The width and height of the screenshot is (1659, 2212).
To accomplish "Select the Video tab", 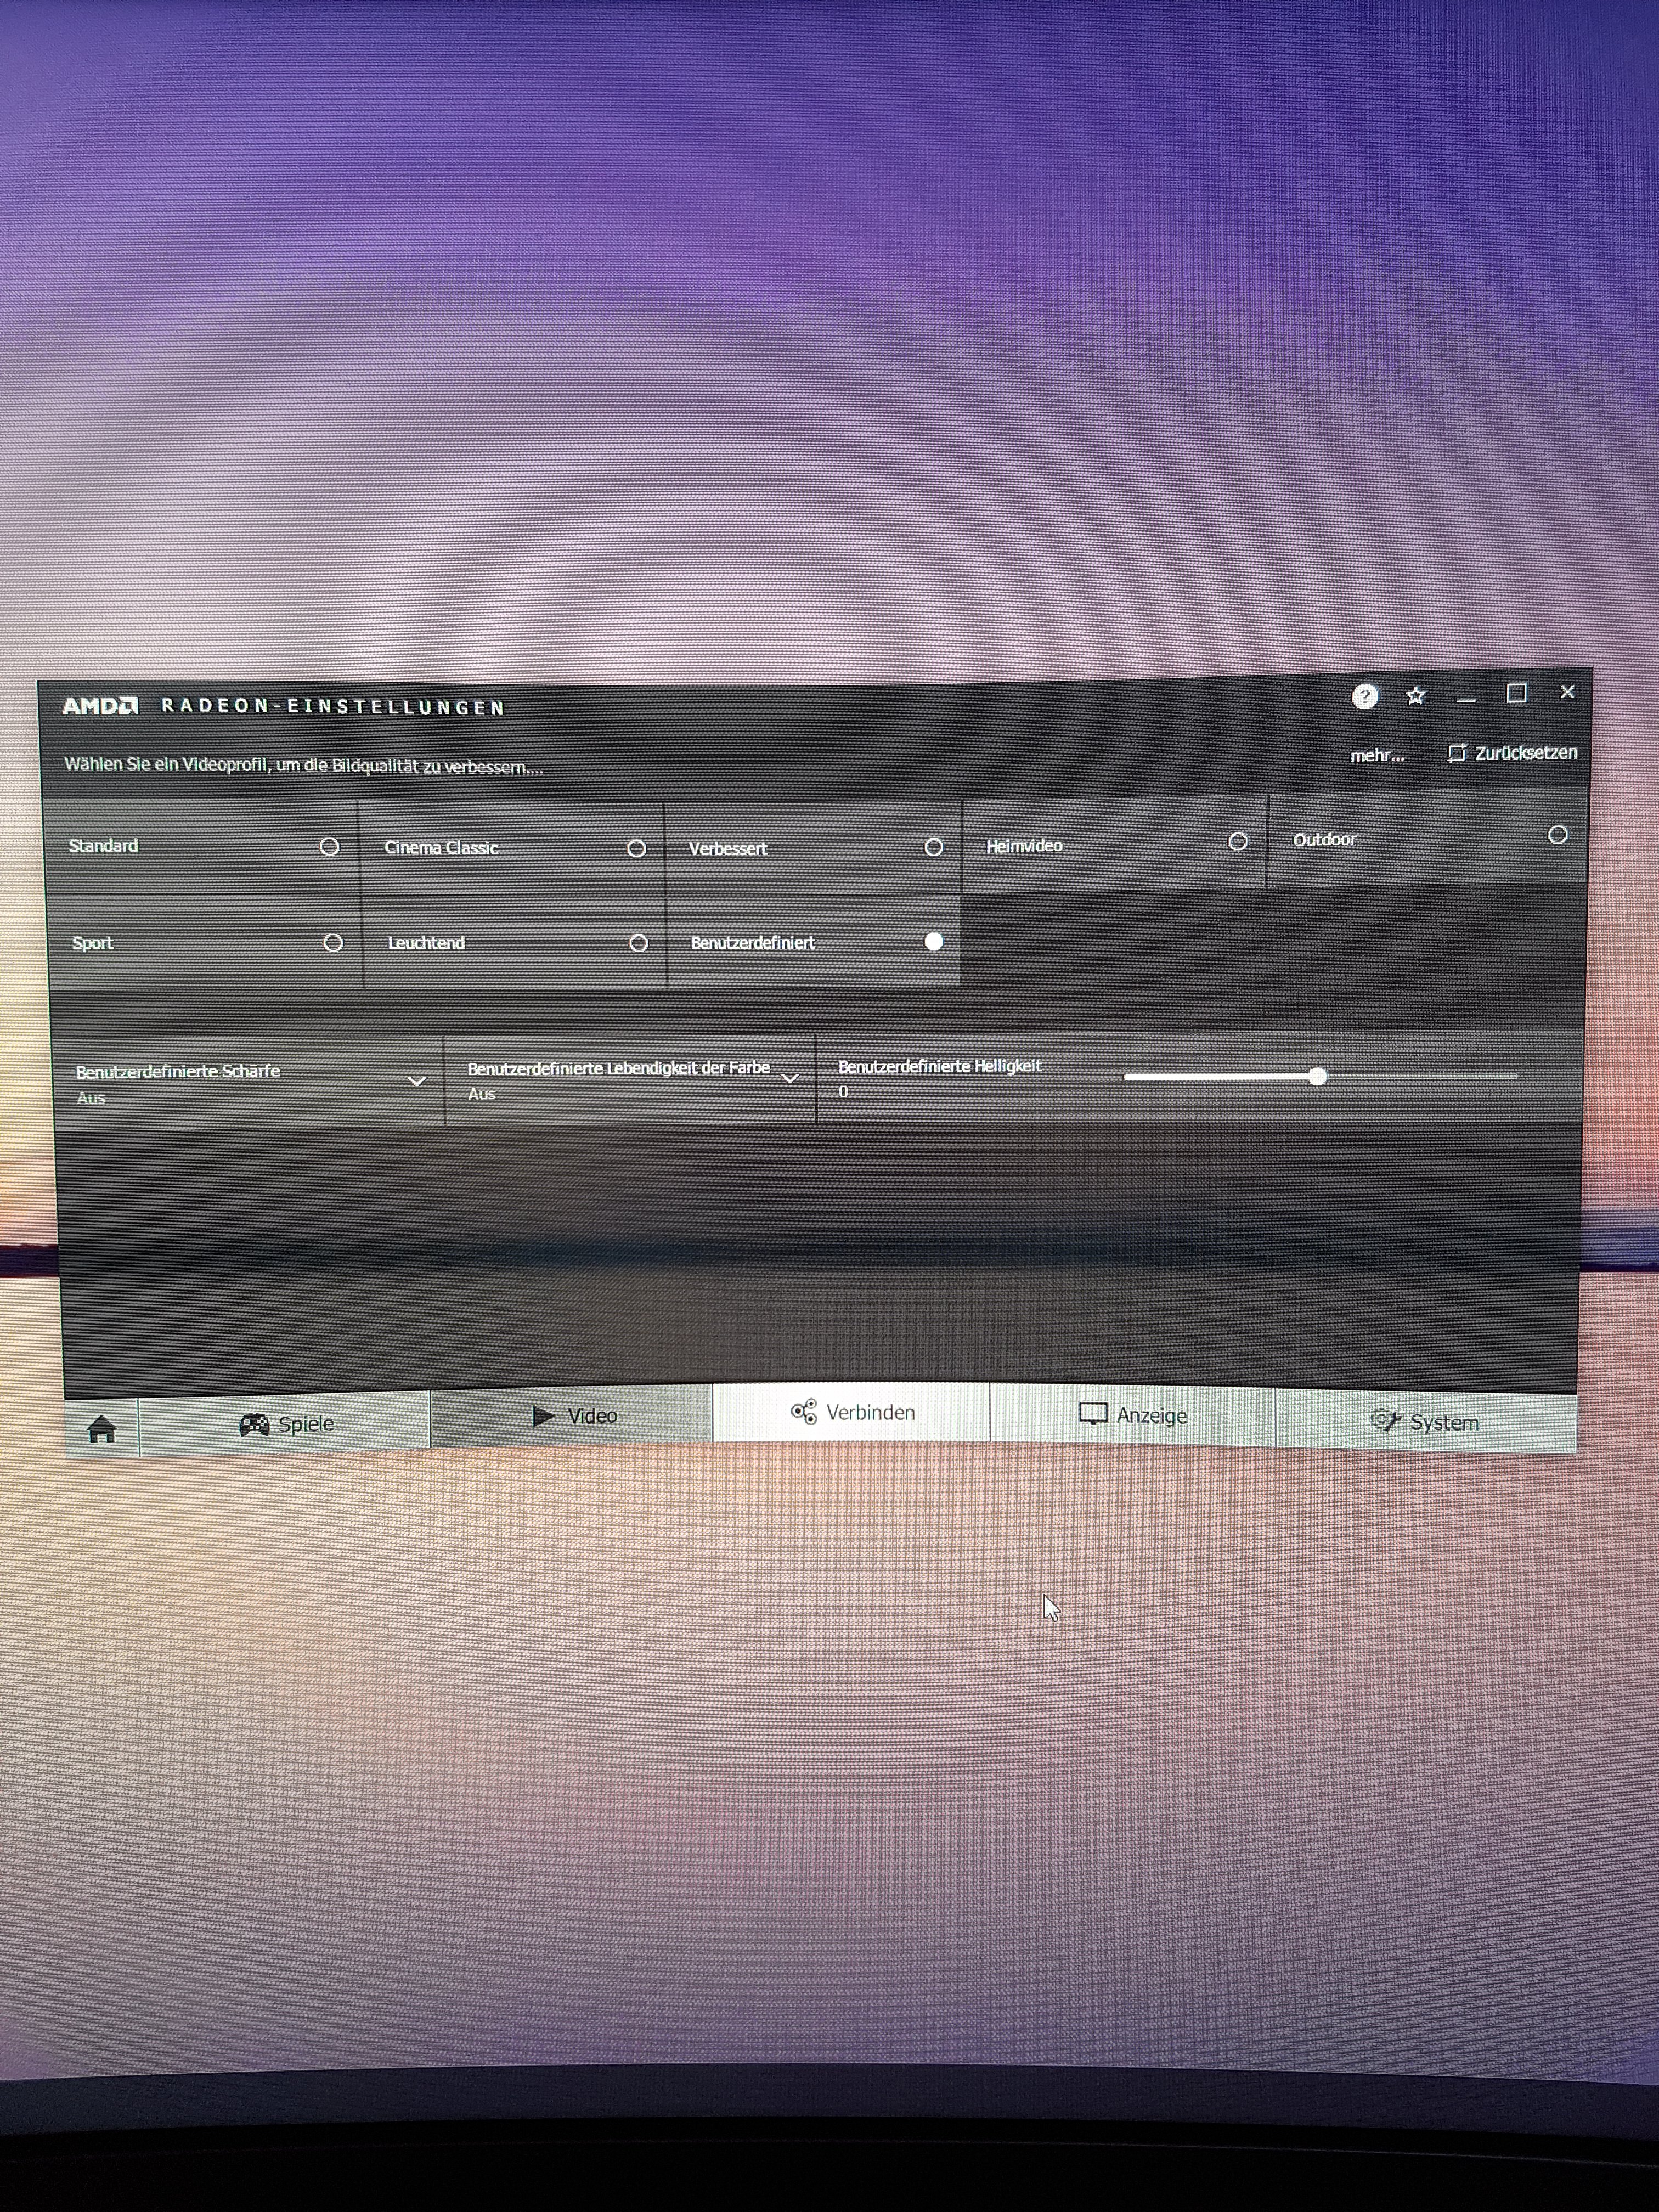I will coord(573,1416).
